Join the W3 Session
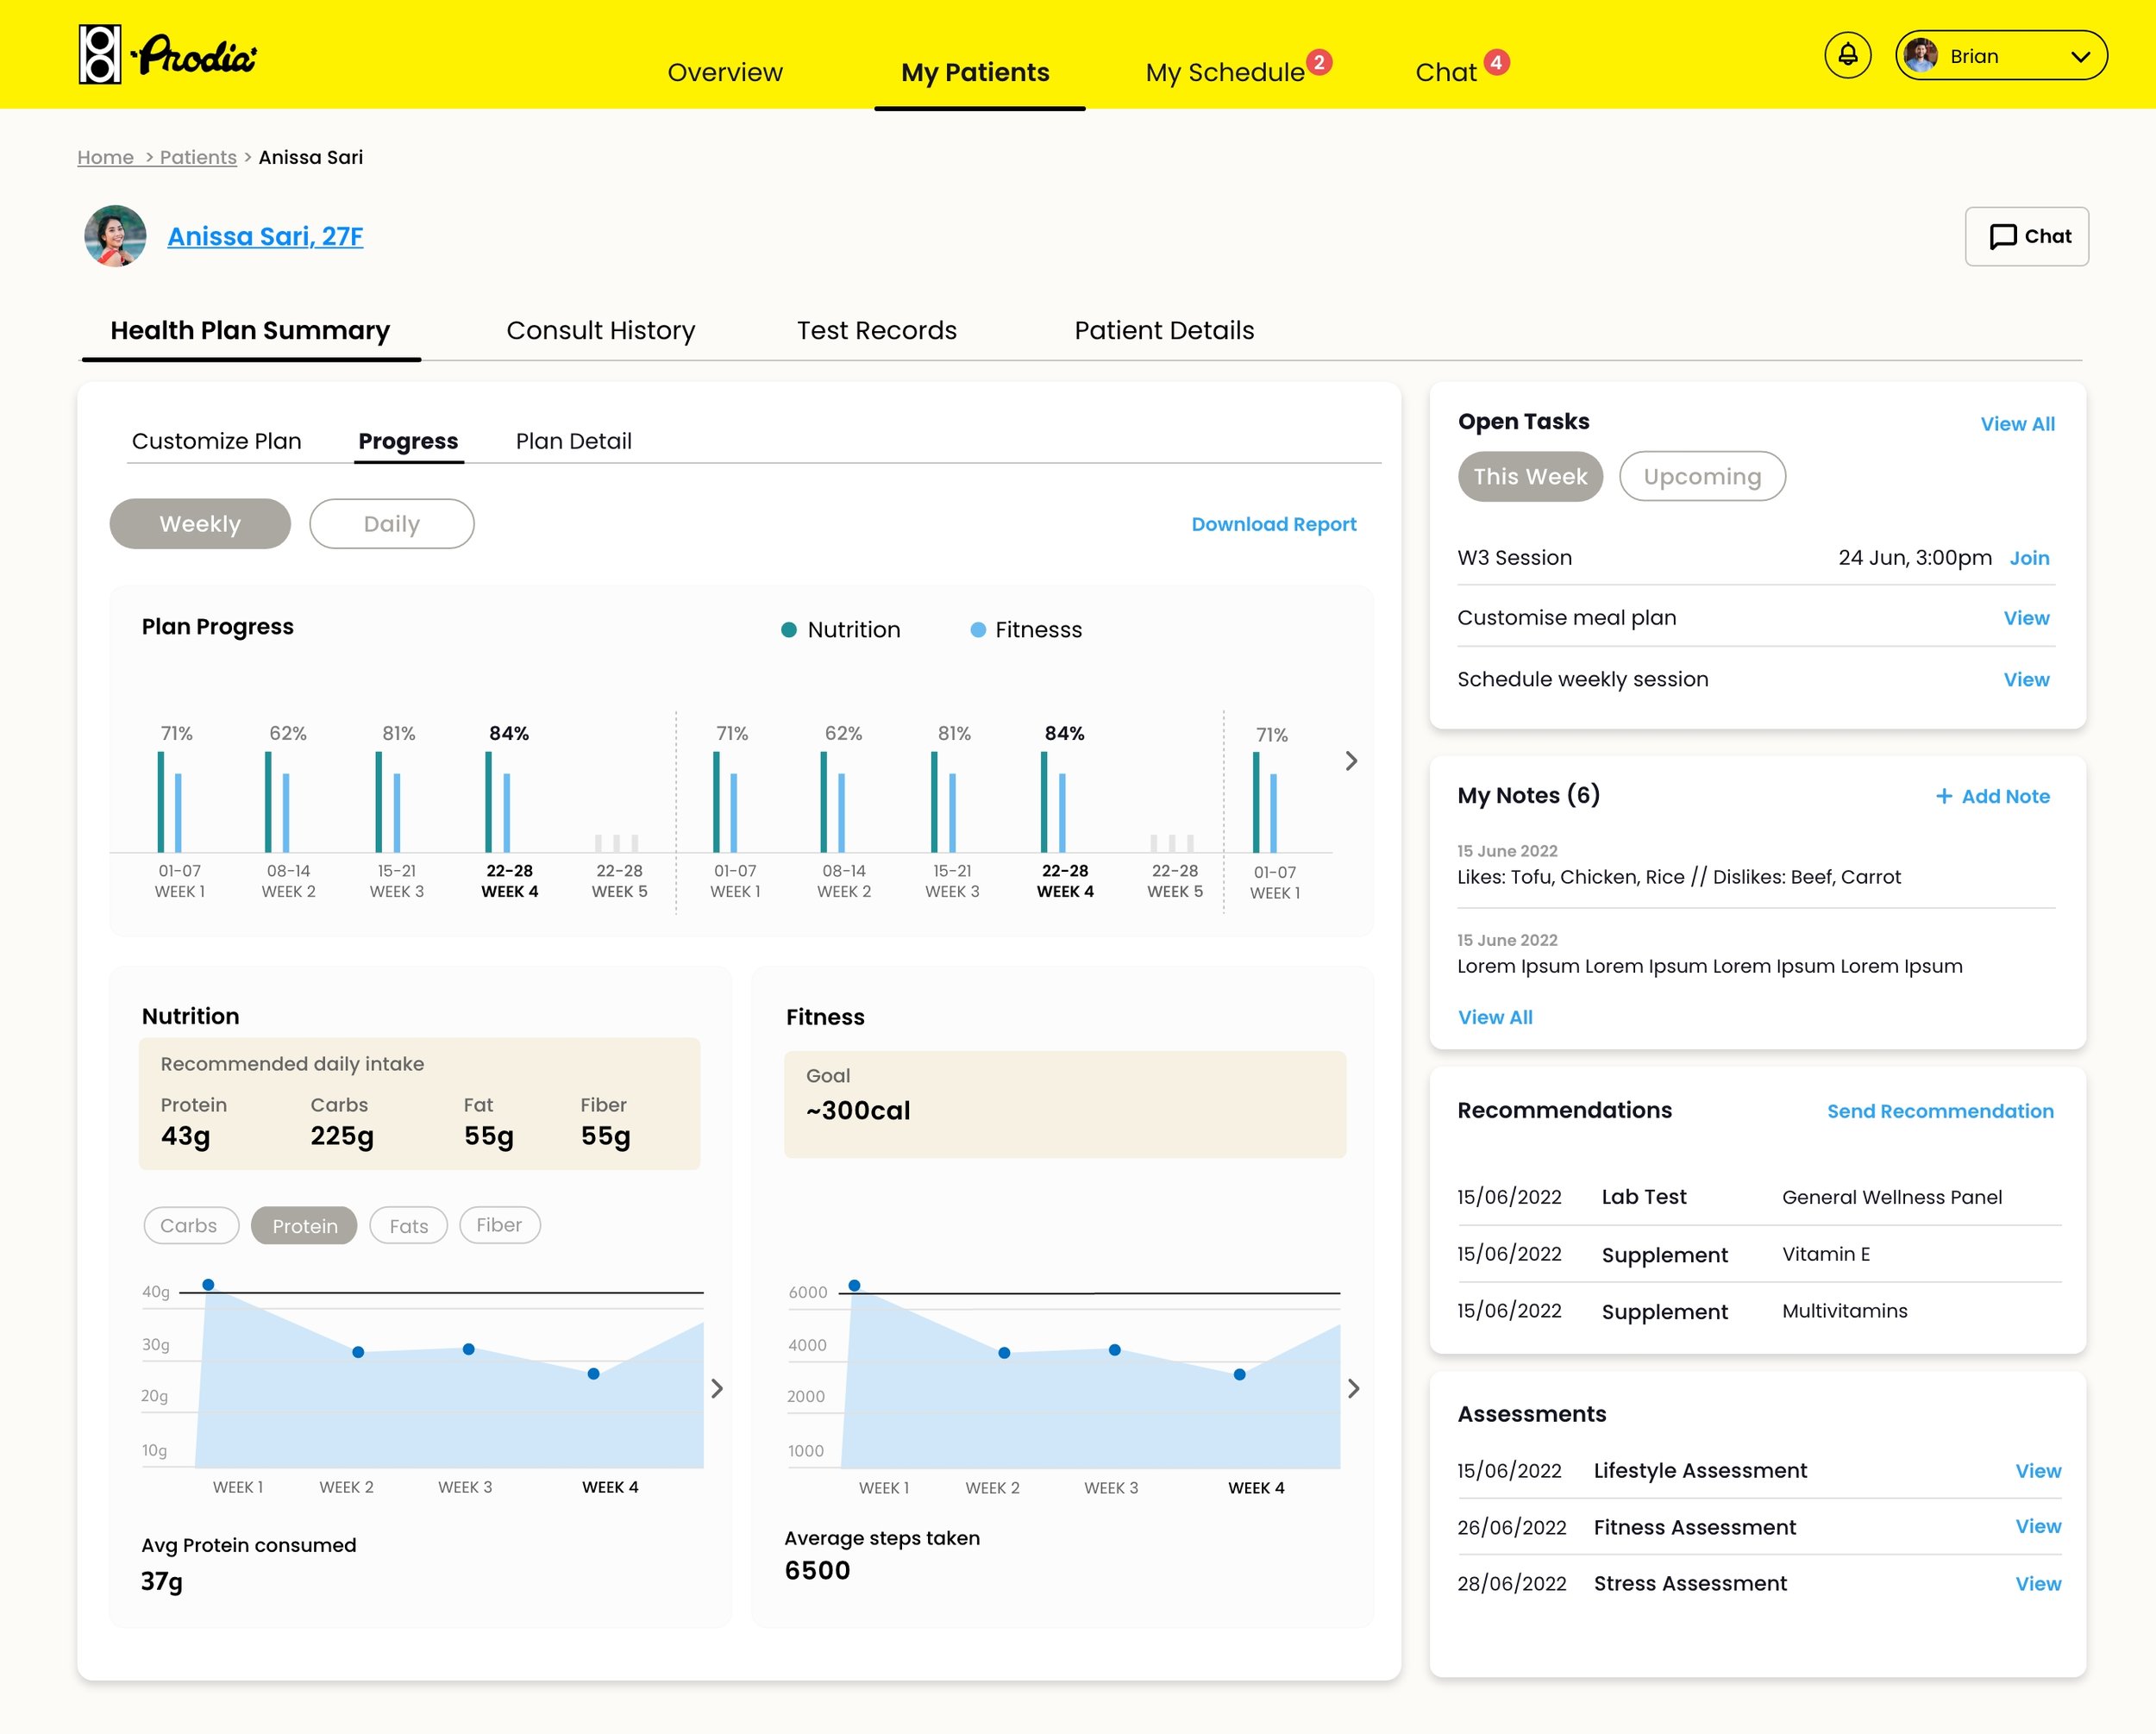The image size is (2156, 1734). 2029,558
